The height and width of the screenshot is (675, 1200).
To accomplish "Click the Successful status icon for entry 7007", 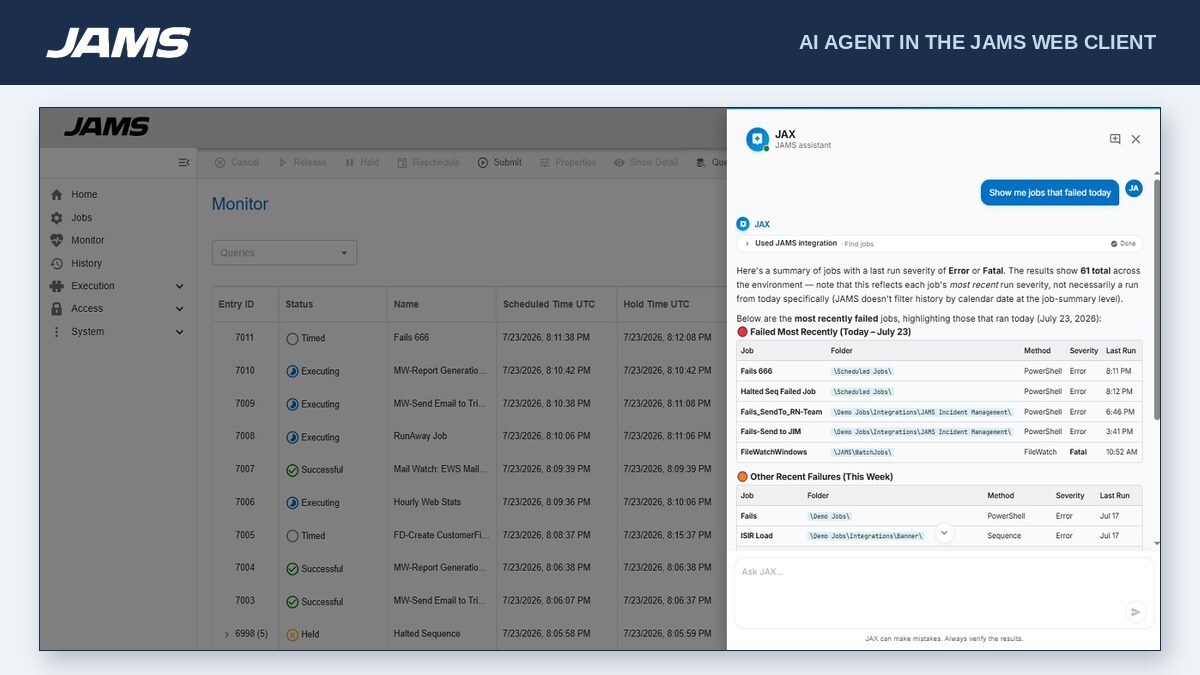I will click(x=292, y=470).
